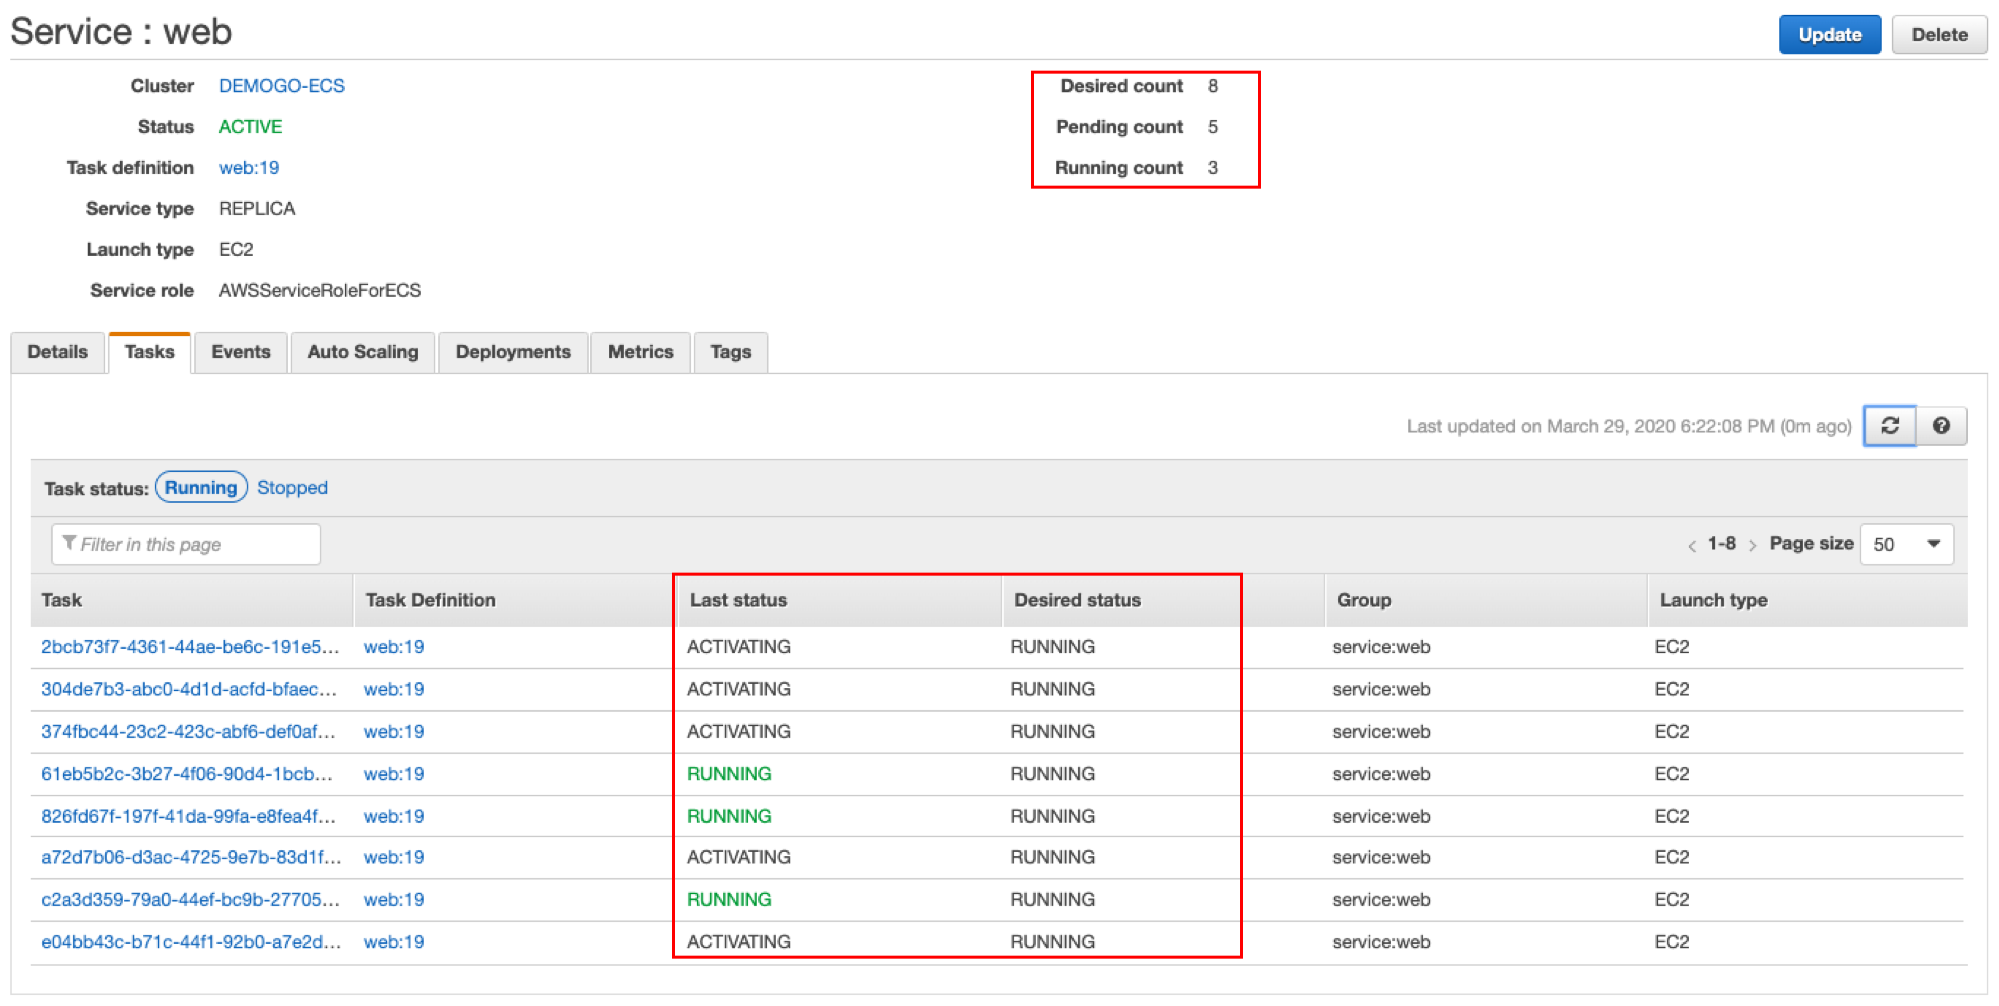Open the DEMOGO-ECS cluster link
This screenshot has width=1999, height=1006.
[x=282, y=86]
